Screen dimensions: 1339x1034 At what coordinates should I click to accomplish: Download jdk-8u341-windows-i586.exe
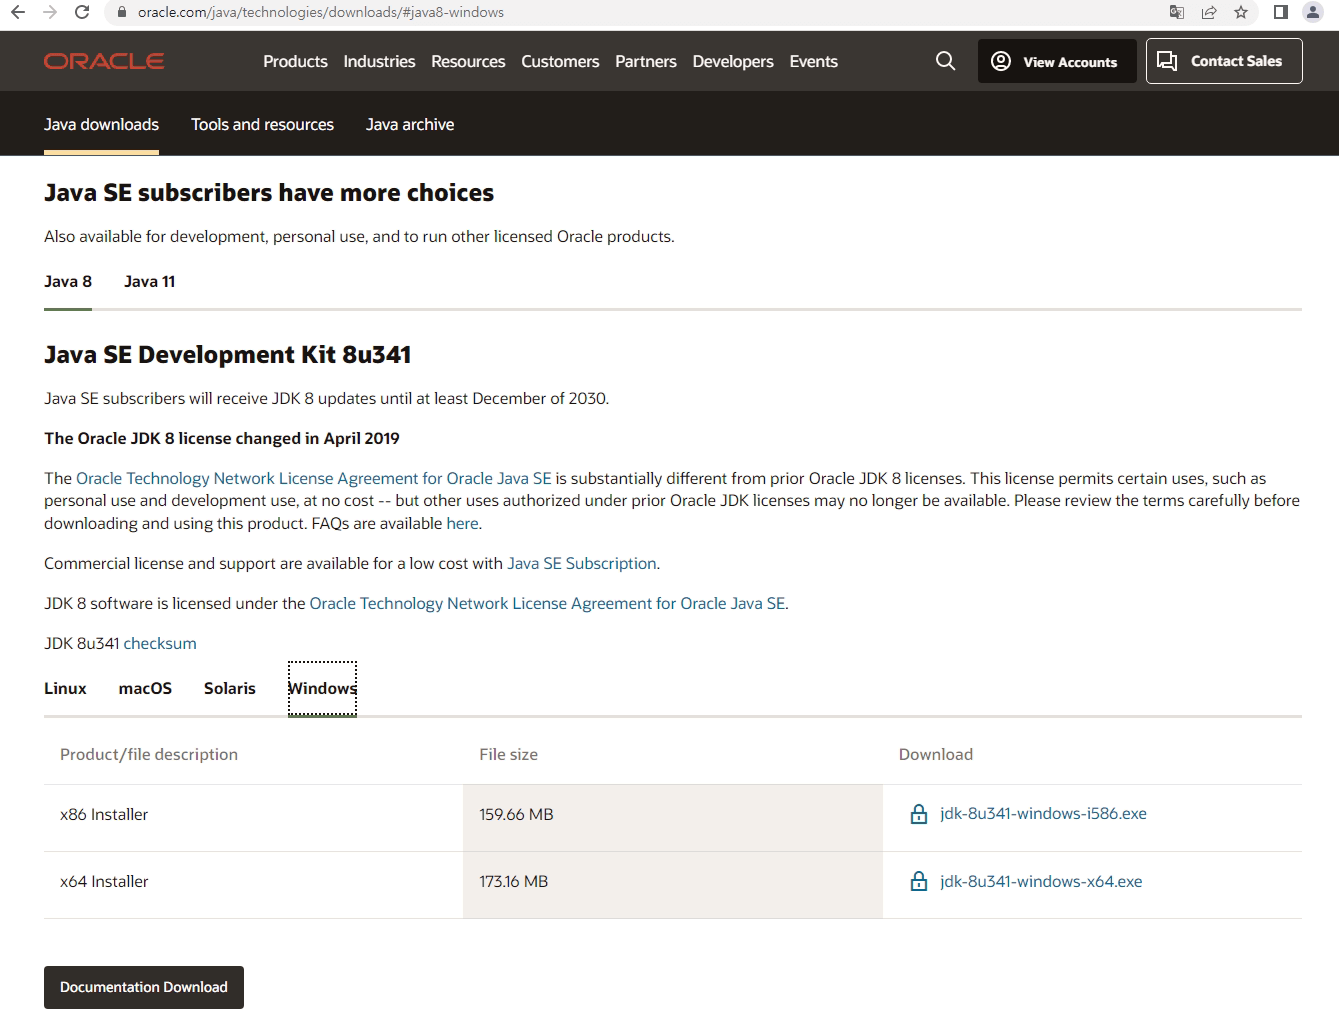pos(1043,813)
